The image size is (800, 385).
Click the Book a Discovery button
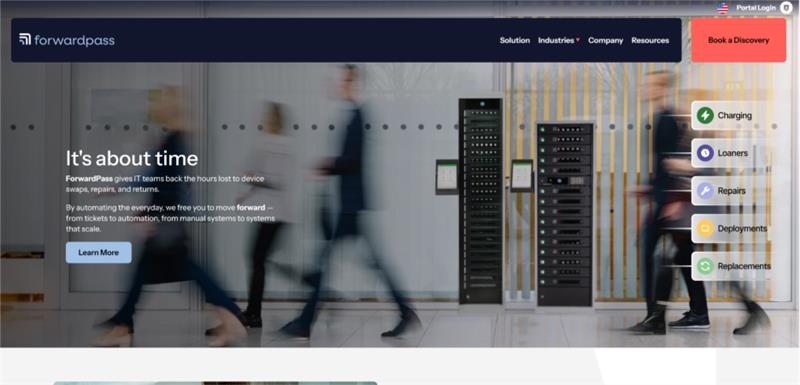pyautogui.click(x=738, y=40)
